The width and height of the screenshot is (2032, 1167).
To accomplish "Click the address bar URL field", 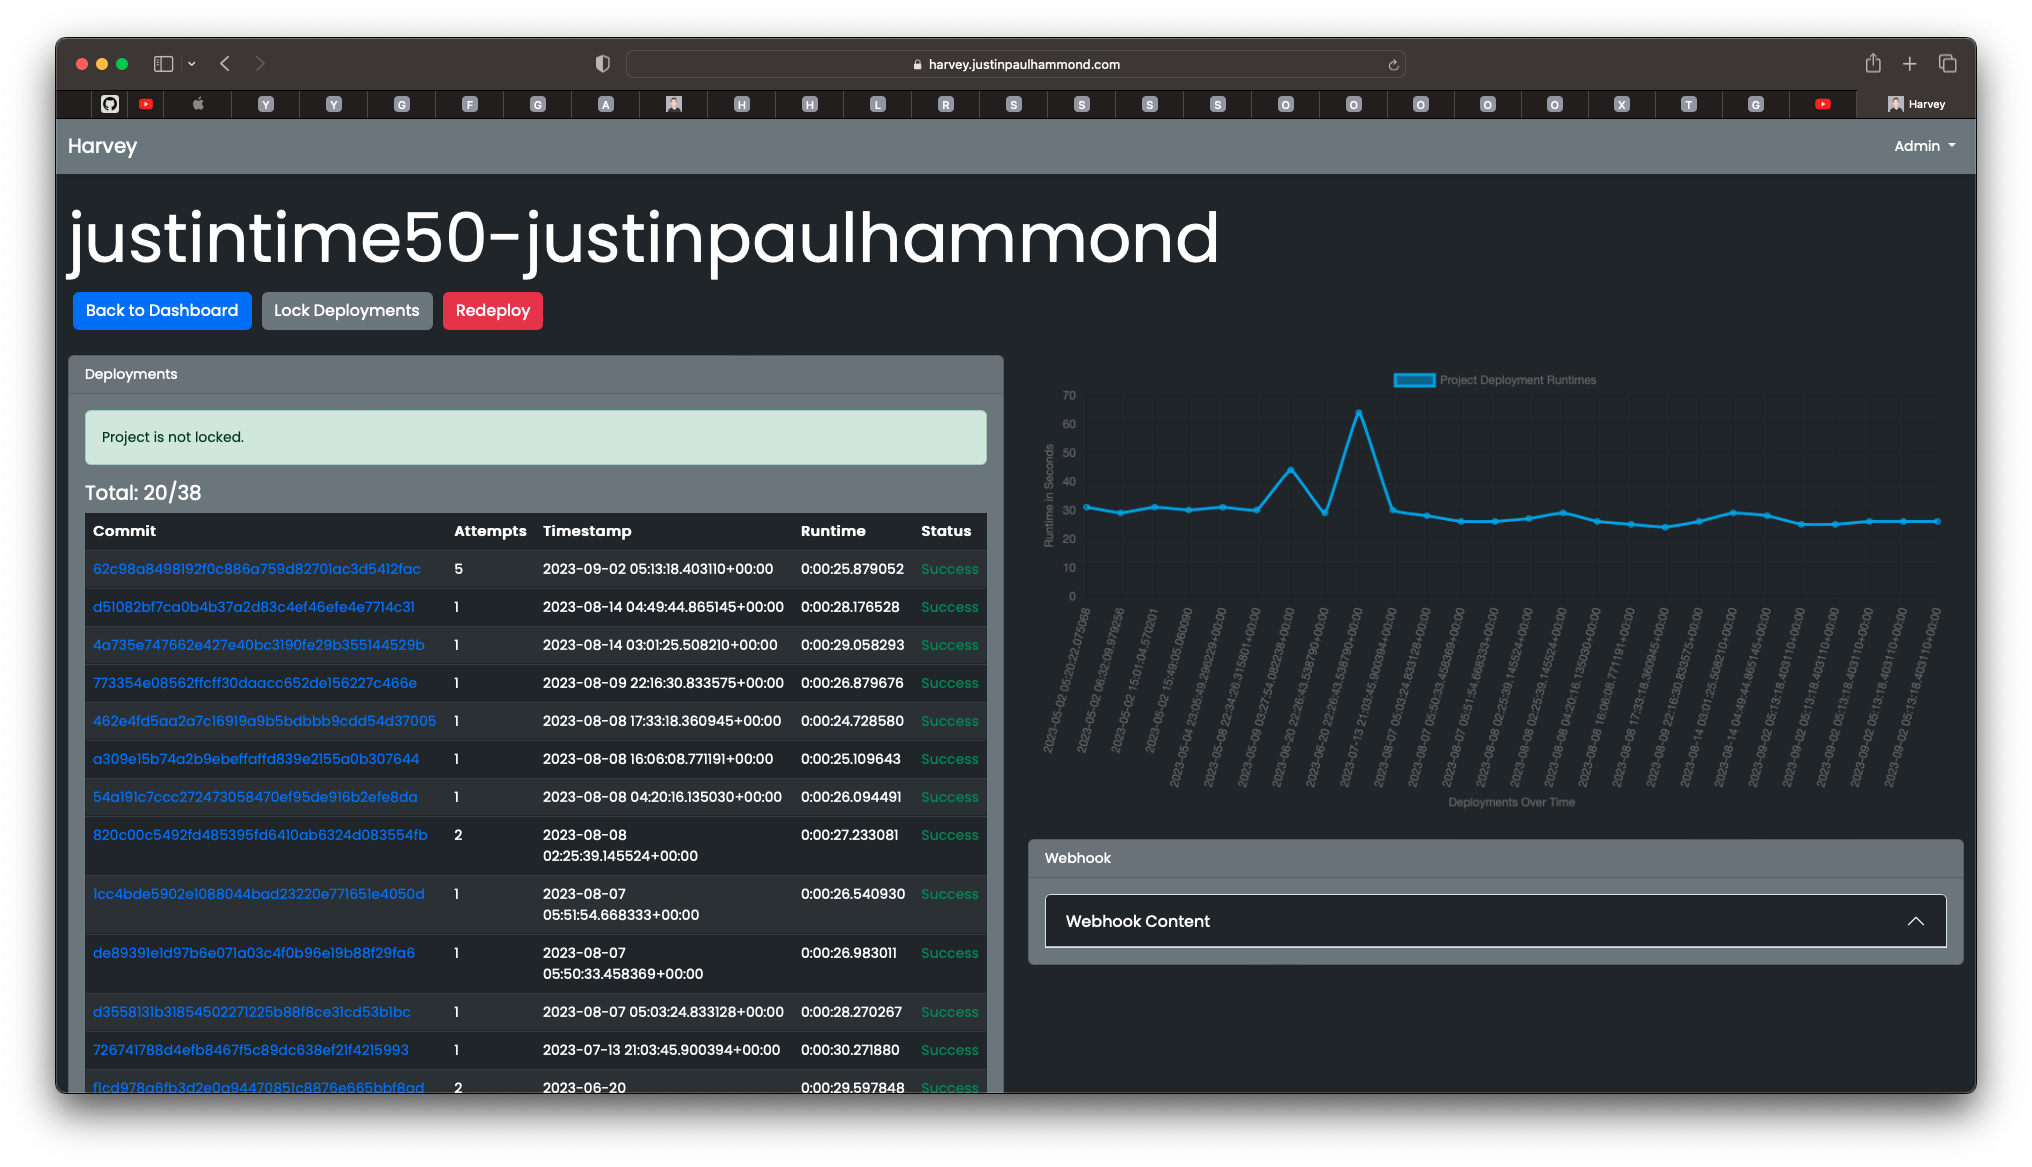I will [1015, 64].
